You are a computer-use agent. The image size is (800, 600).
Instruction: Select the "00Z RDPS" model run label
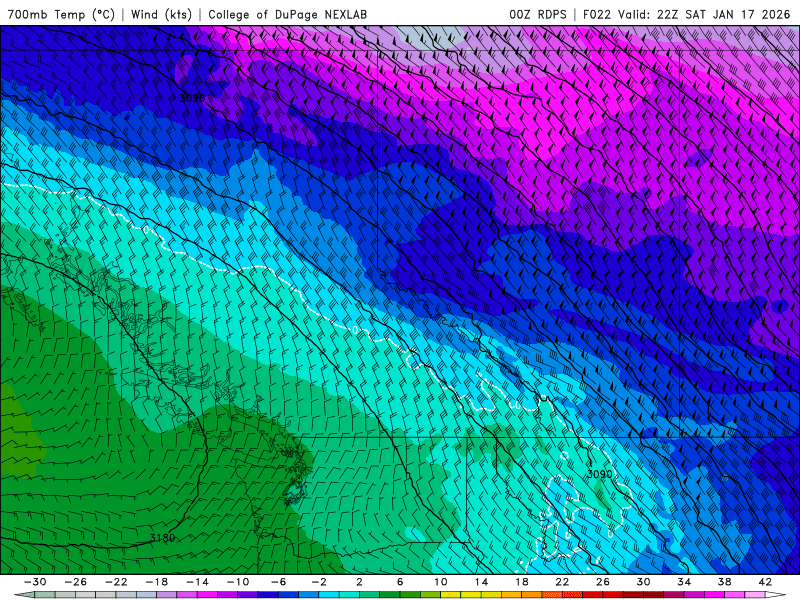pos(538,14)
